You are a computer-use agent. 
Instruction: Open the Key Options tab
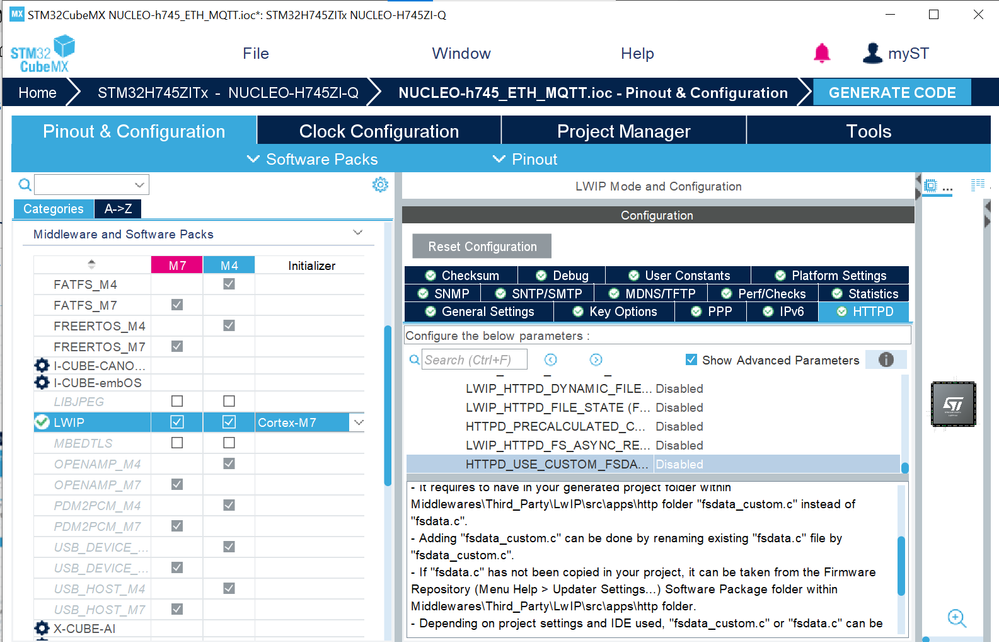coord(614,311)
